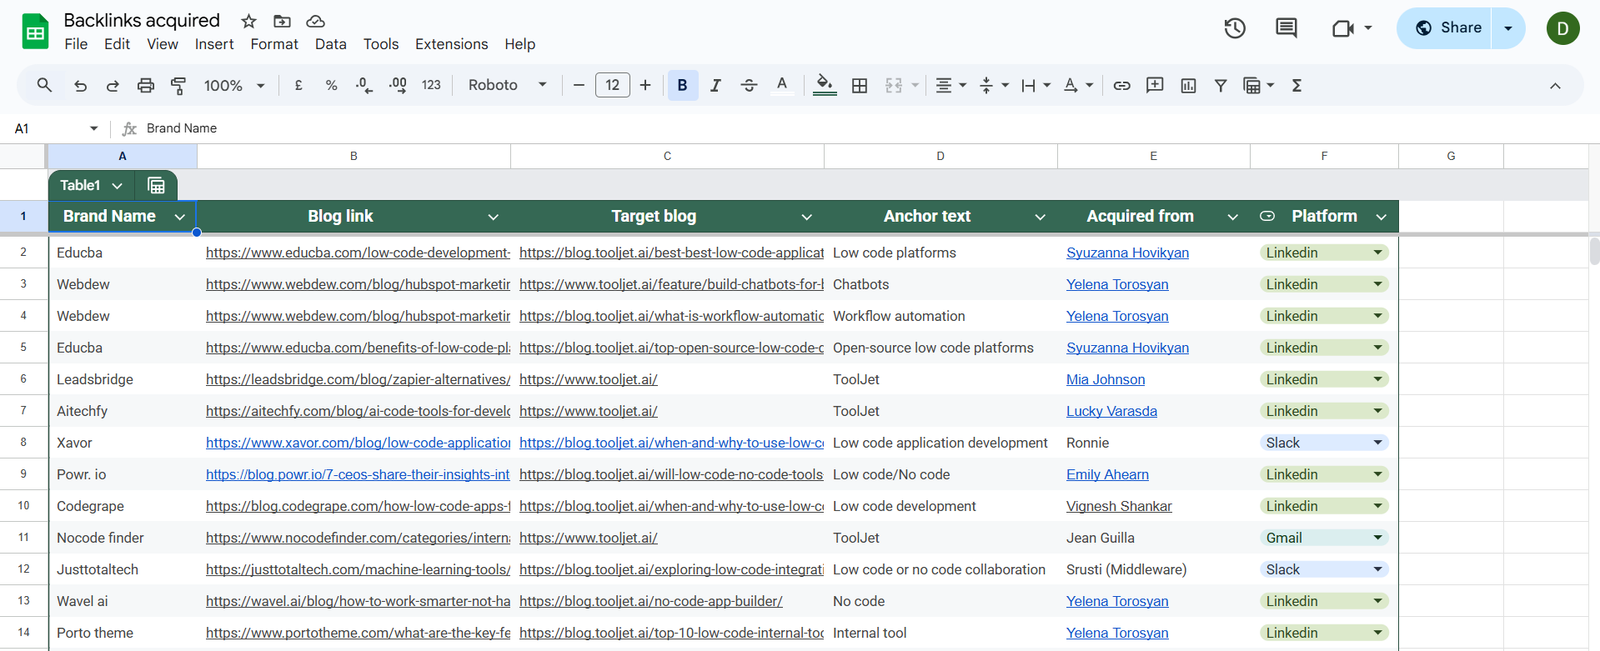Toggle italic formatting
1600x651 pixels.
pyautogui.click(x=715, y=86)
